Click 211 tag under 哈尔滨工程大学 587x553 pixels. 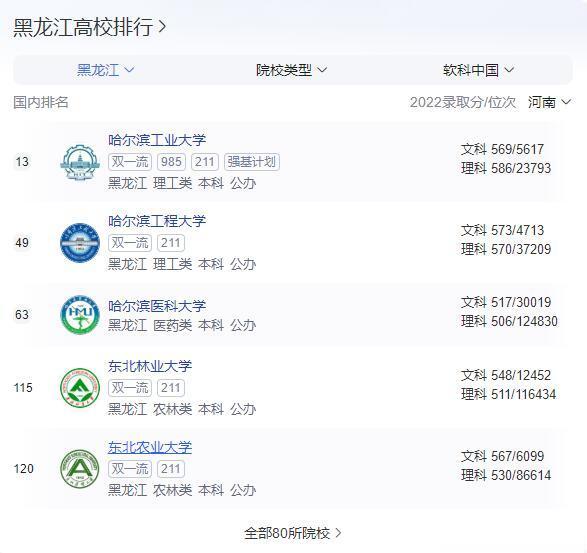171,243
